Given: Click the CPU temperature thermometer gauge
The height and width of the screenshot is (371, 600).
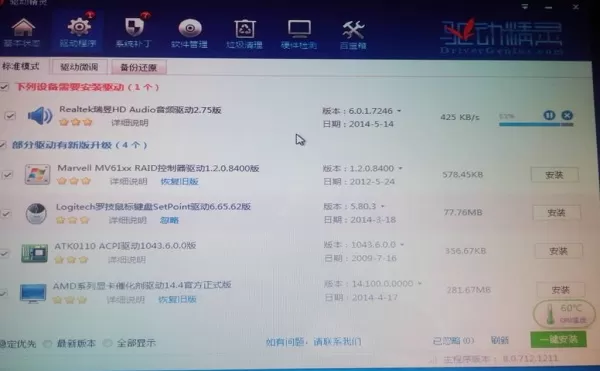Looking at the screenshot, I should [x=564, y=314].
